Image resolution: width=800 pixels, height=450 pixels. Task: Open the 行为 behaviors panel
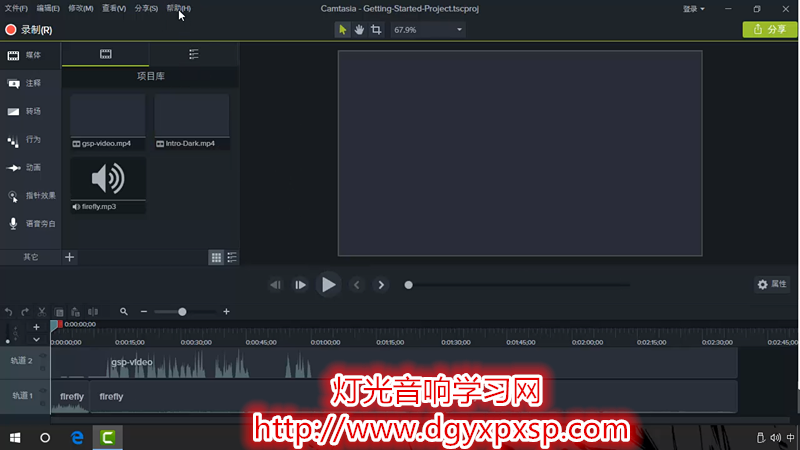click(x=30, y=140)
